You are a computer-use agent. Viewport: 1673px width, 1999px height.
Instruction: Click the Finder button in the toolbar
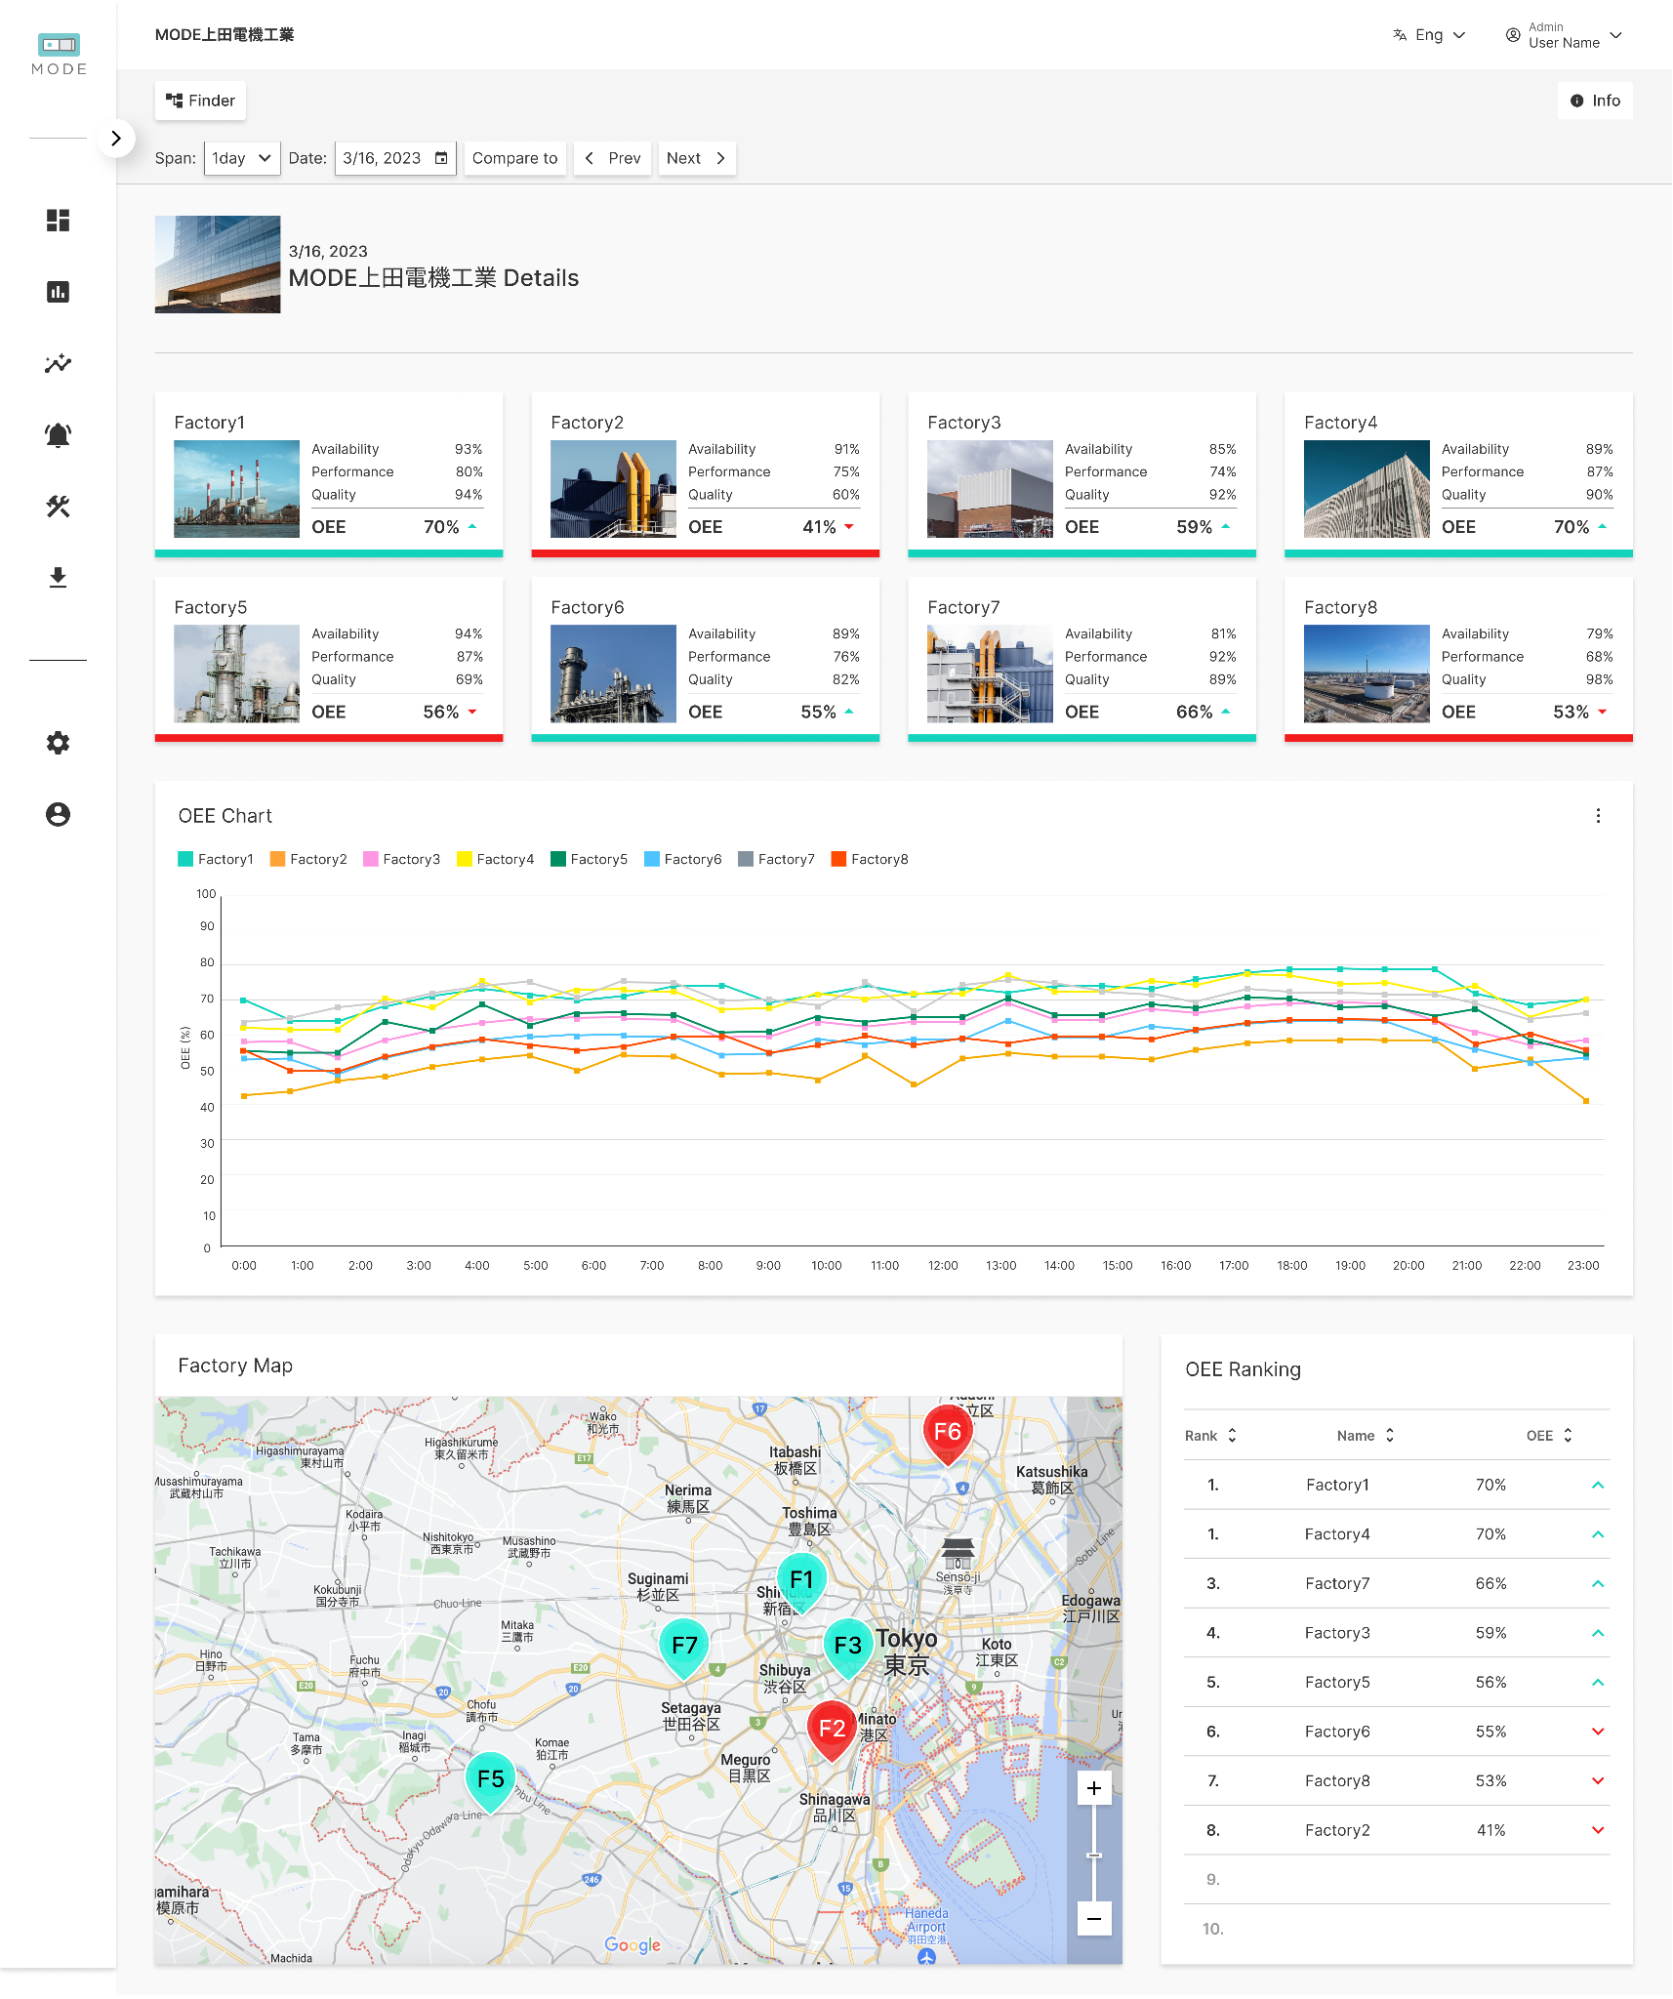tap(199, 100)
